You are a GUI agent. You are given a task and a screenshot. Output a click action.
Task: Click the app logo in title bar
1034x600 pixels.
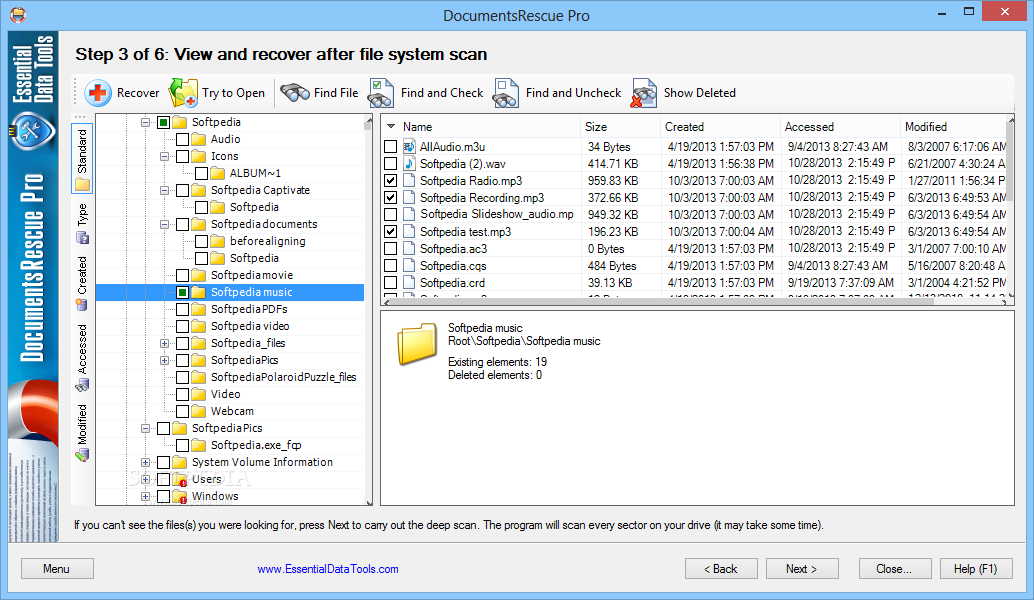pos(18,15)
